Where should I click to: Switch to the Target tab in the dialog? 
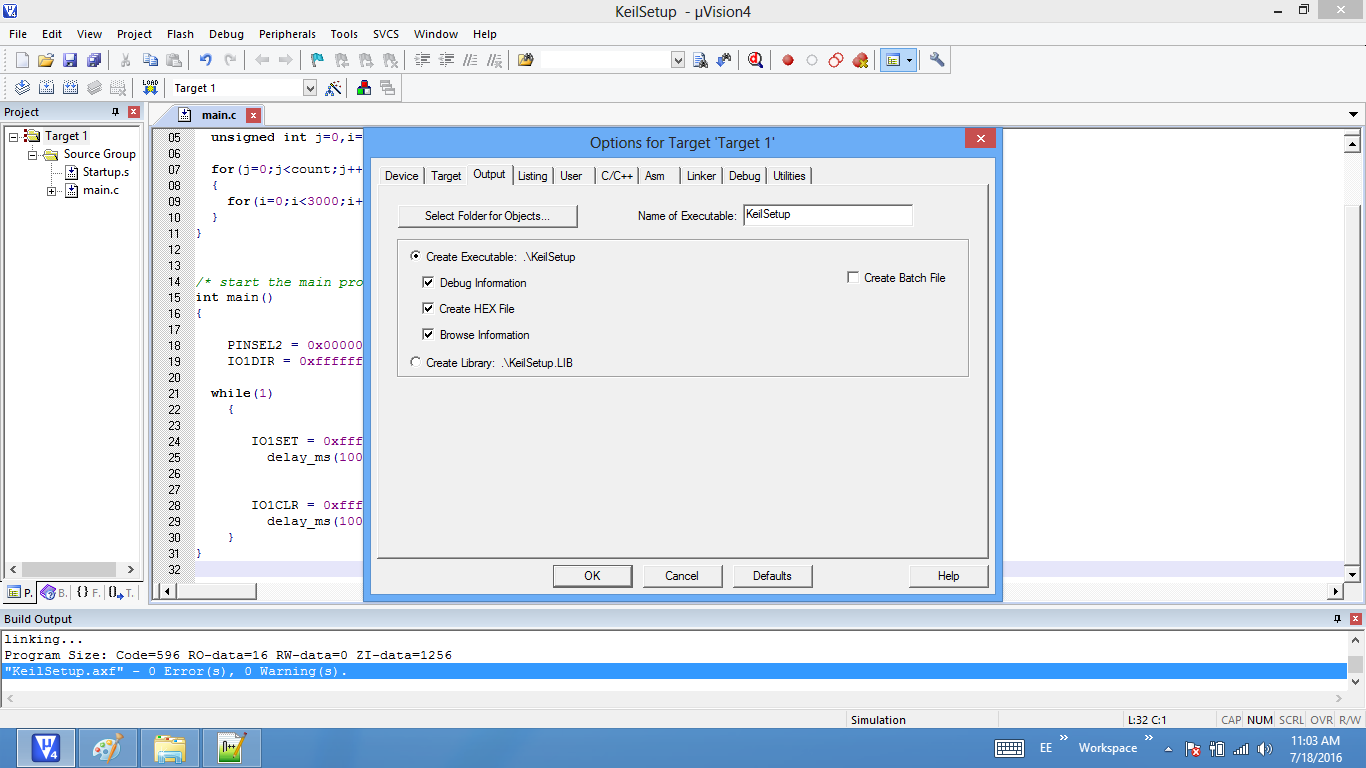coord(446,176)
